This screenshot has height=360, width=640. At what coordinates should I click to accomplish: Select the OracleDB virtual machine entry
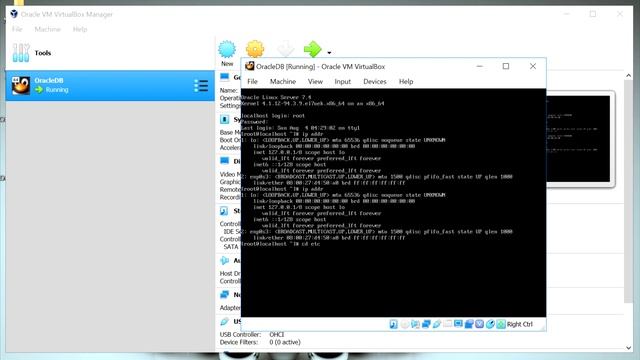110,86
